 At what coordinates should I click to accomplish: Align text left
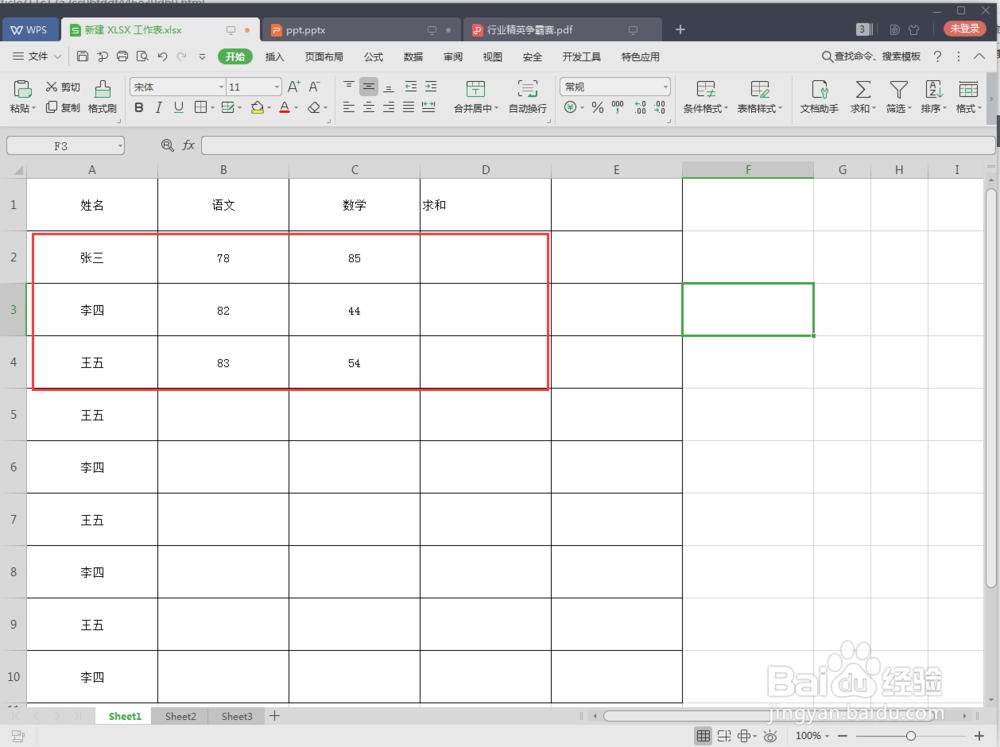coord(348,107)
